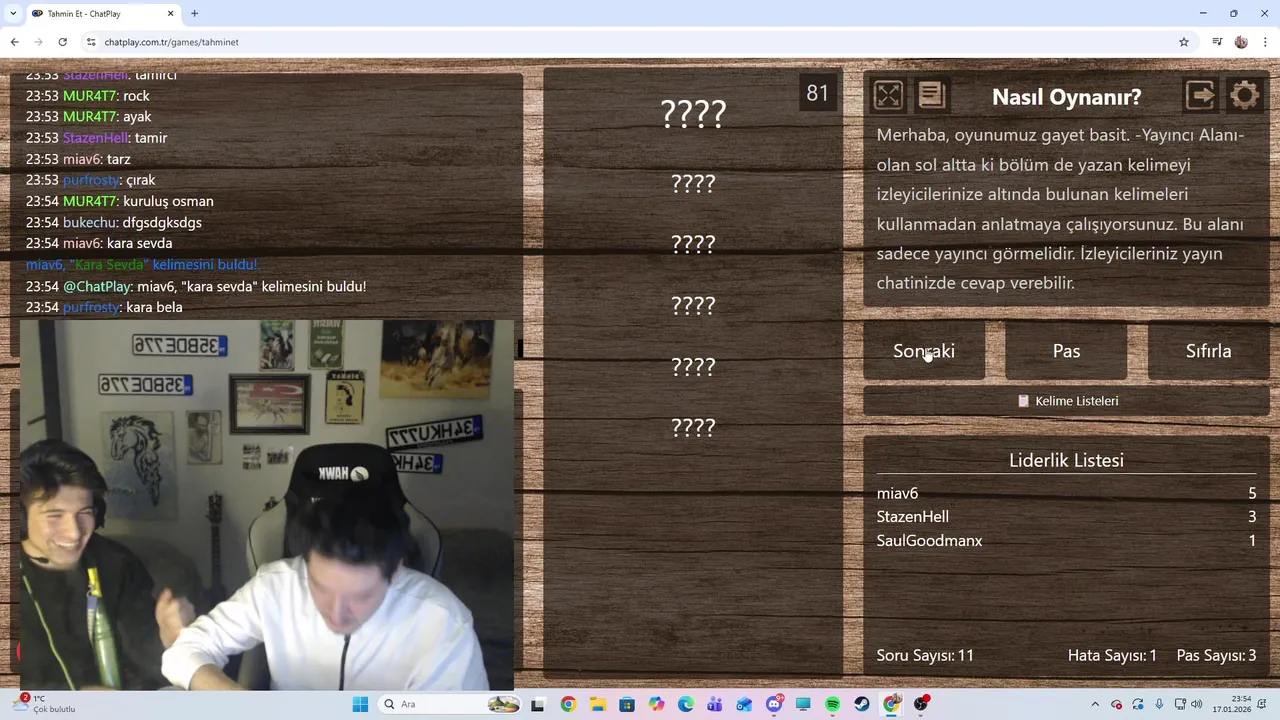Viewport: 1280px width, 720px height.
Task: Reload the current page
Action: click(62, 42)
